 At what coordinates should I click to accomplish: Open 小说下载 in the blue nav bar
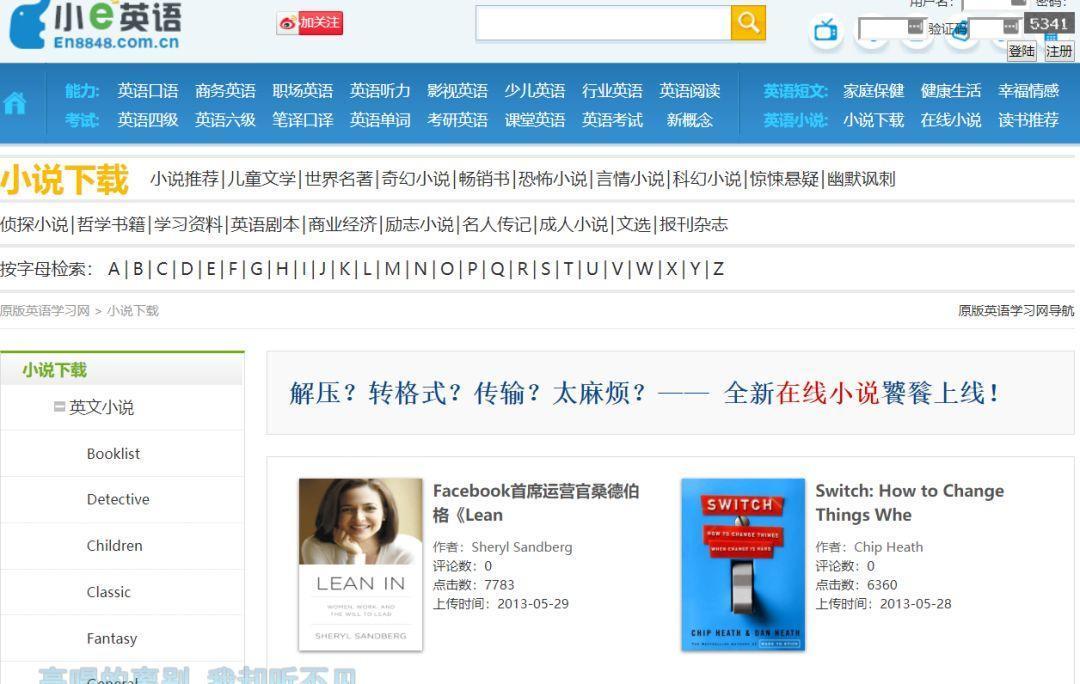click(873, 120)
